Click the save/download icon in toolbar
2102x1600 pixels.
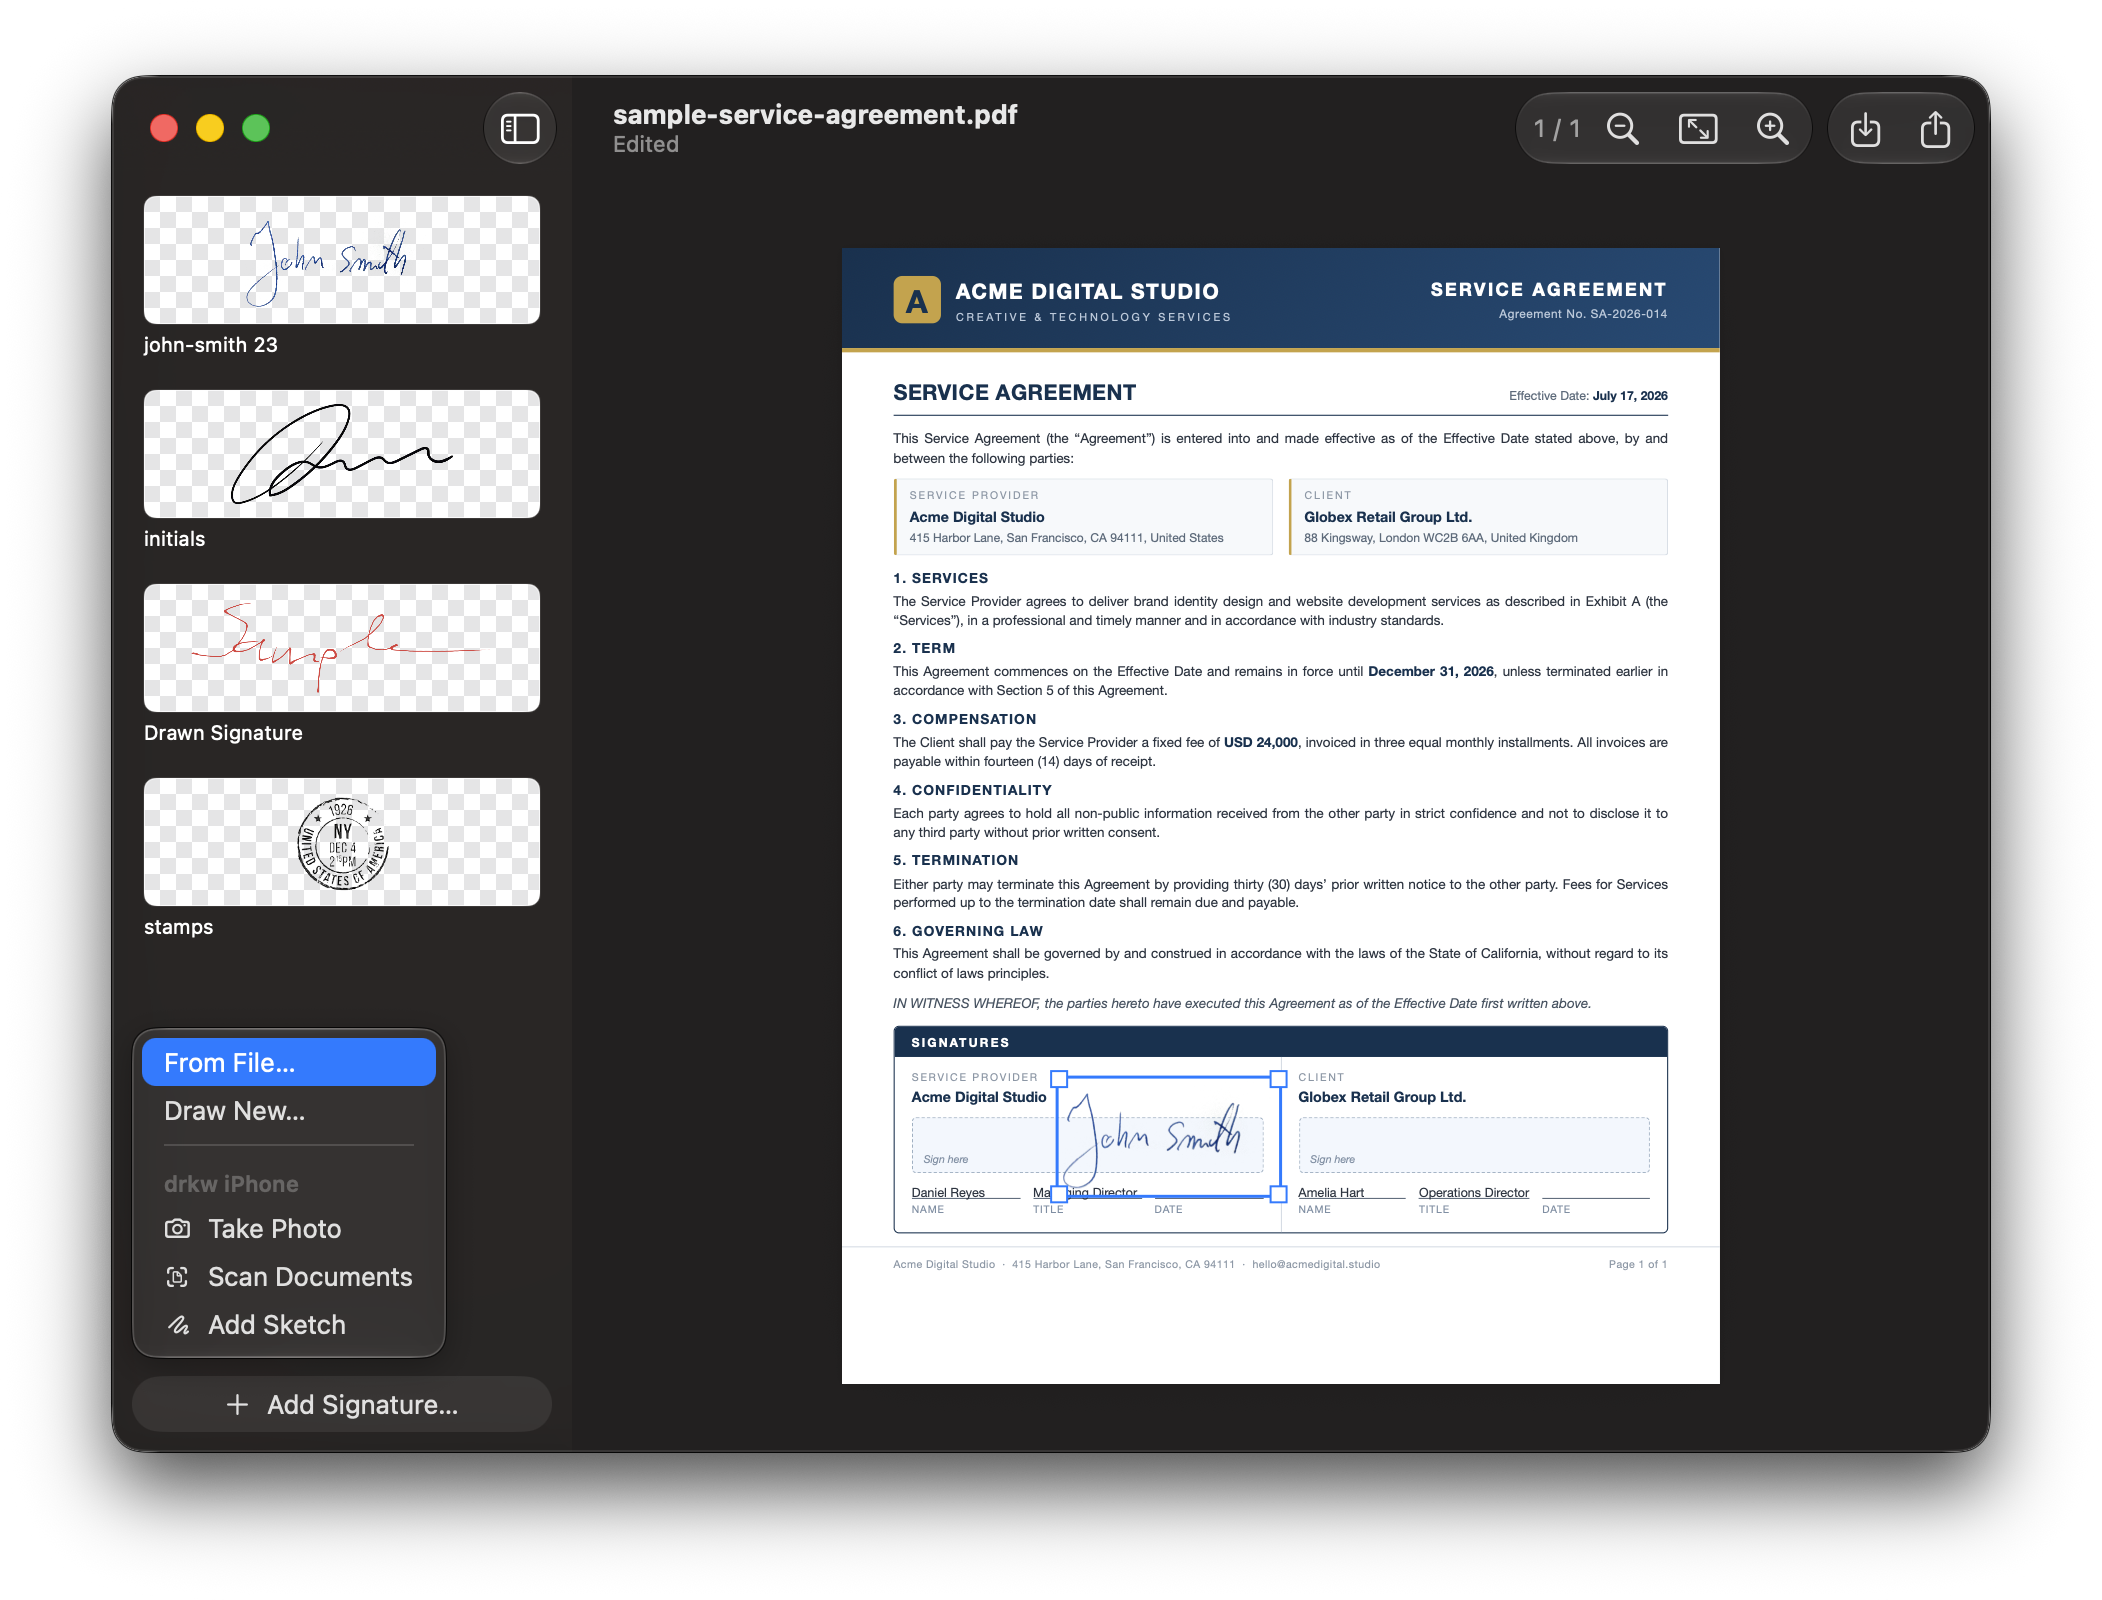[x=1865, y=129]
